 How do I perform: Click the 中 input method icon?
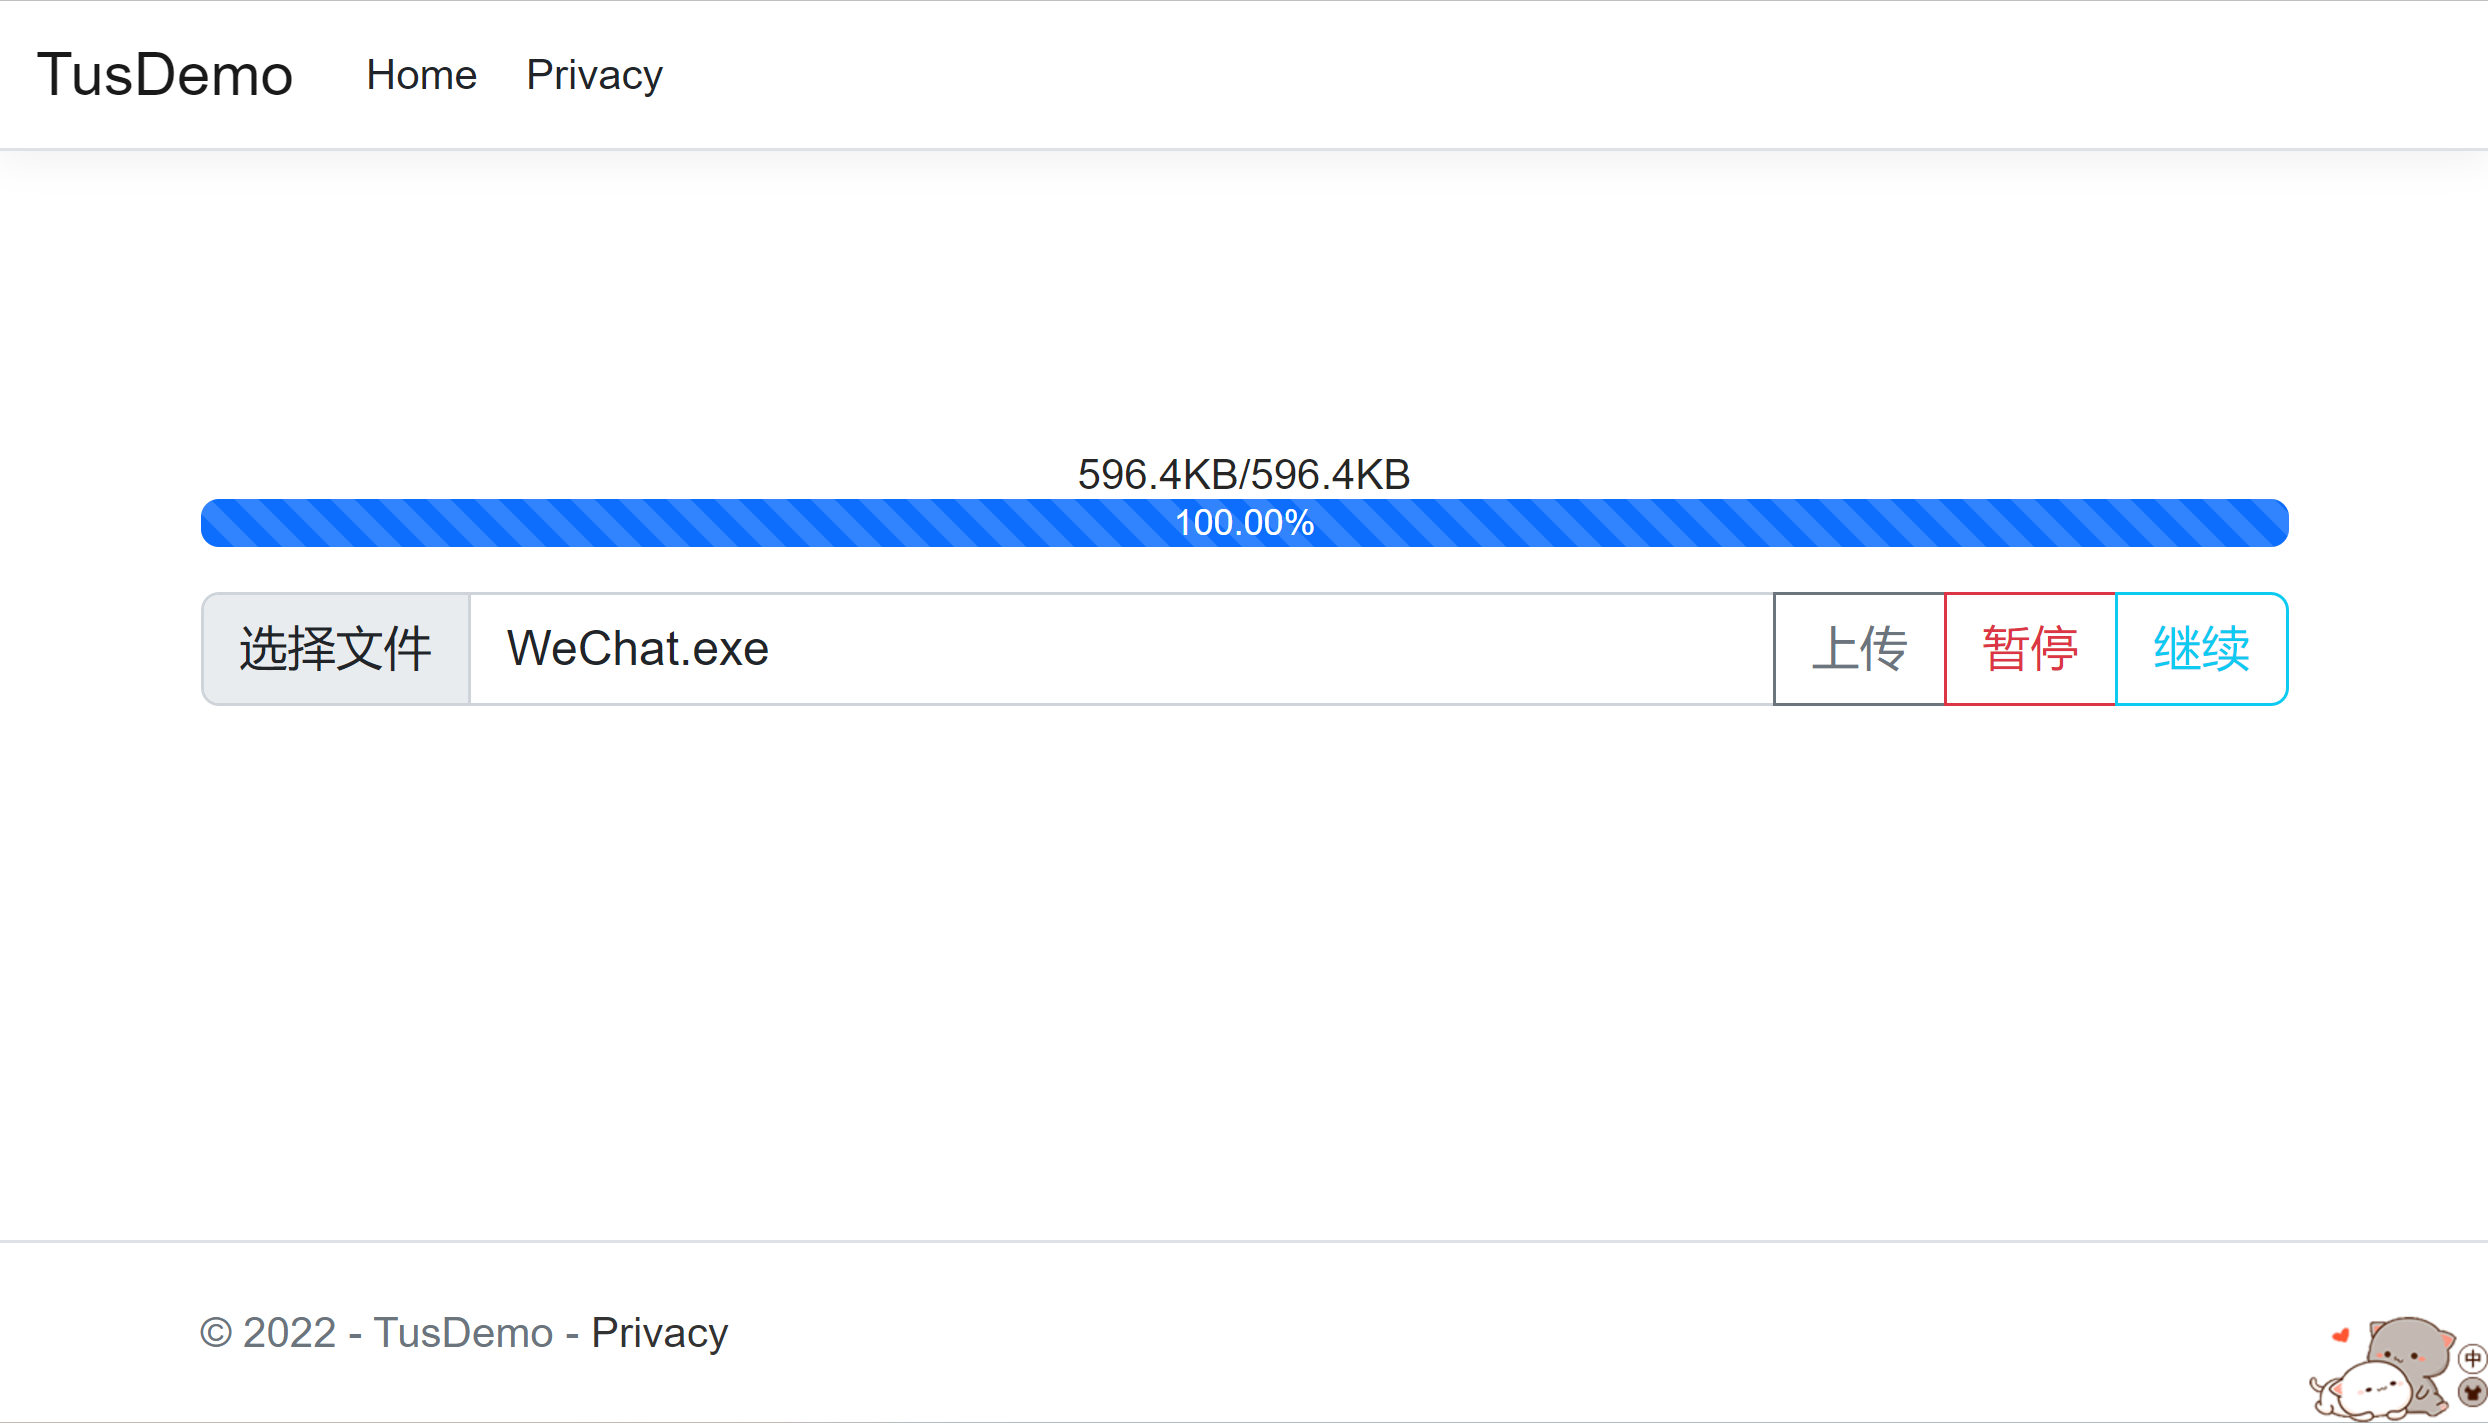click(x=2472, y=1358)
